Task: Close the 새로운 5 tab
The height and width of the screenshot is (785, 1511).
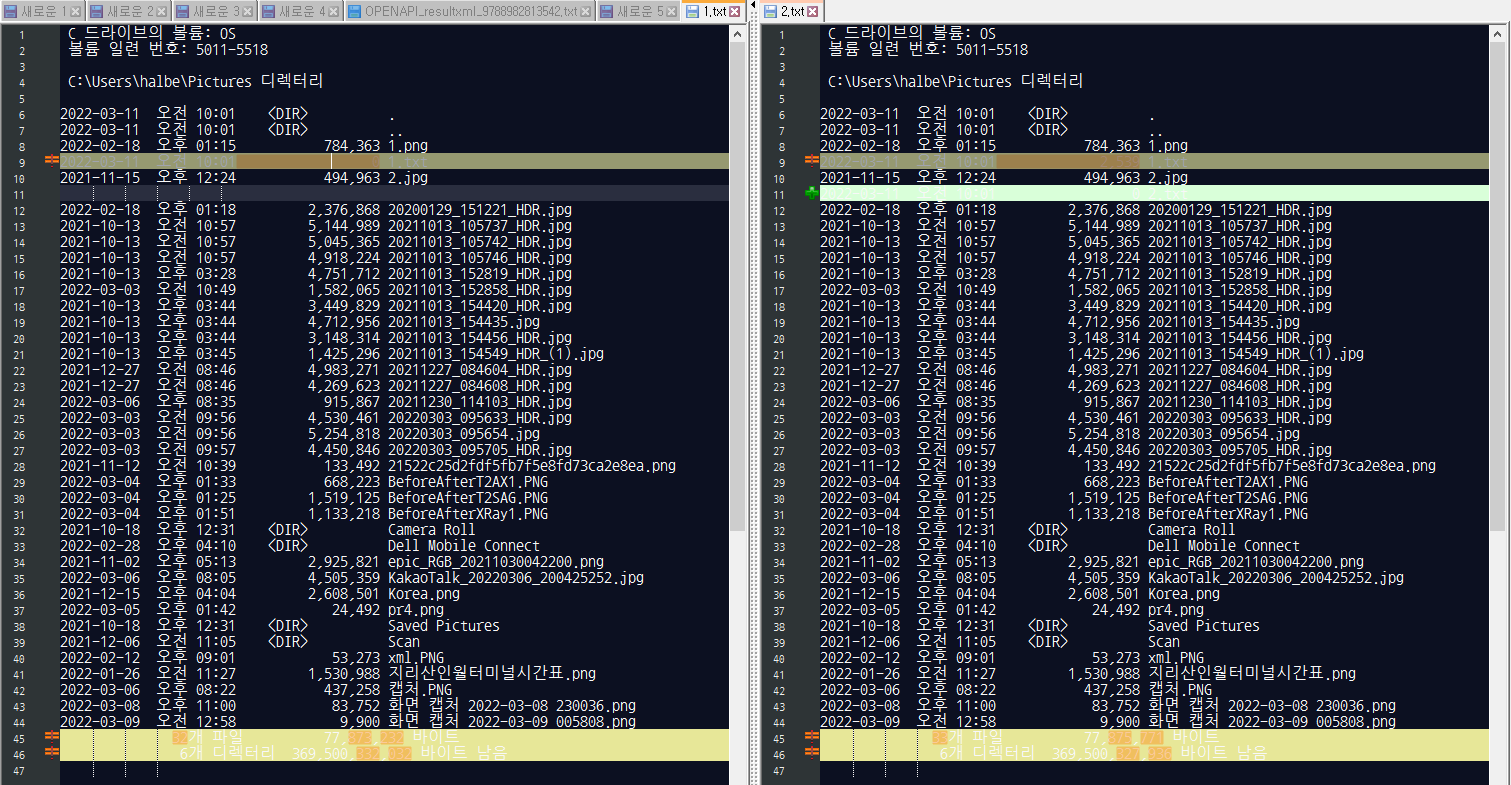Action: pyautogui.click(x=673, y=11)
